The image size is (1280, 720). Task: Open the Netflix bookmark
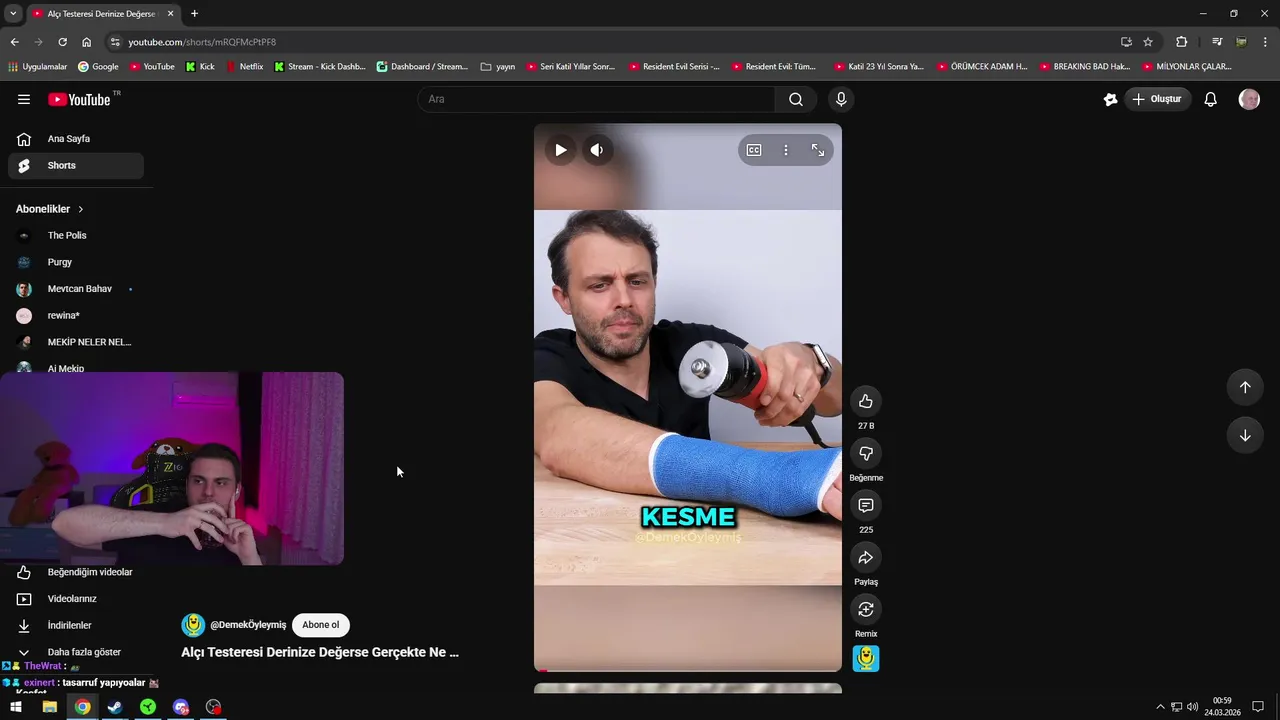pos(245,67)
